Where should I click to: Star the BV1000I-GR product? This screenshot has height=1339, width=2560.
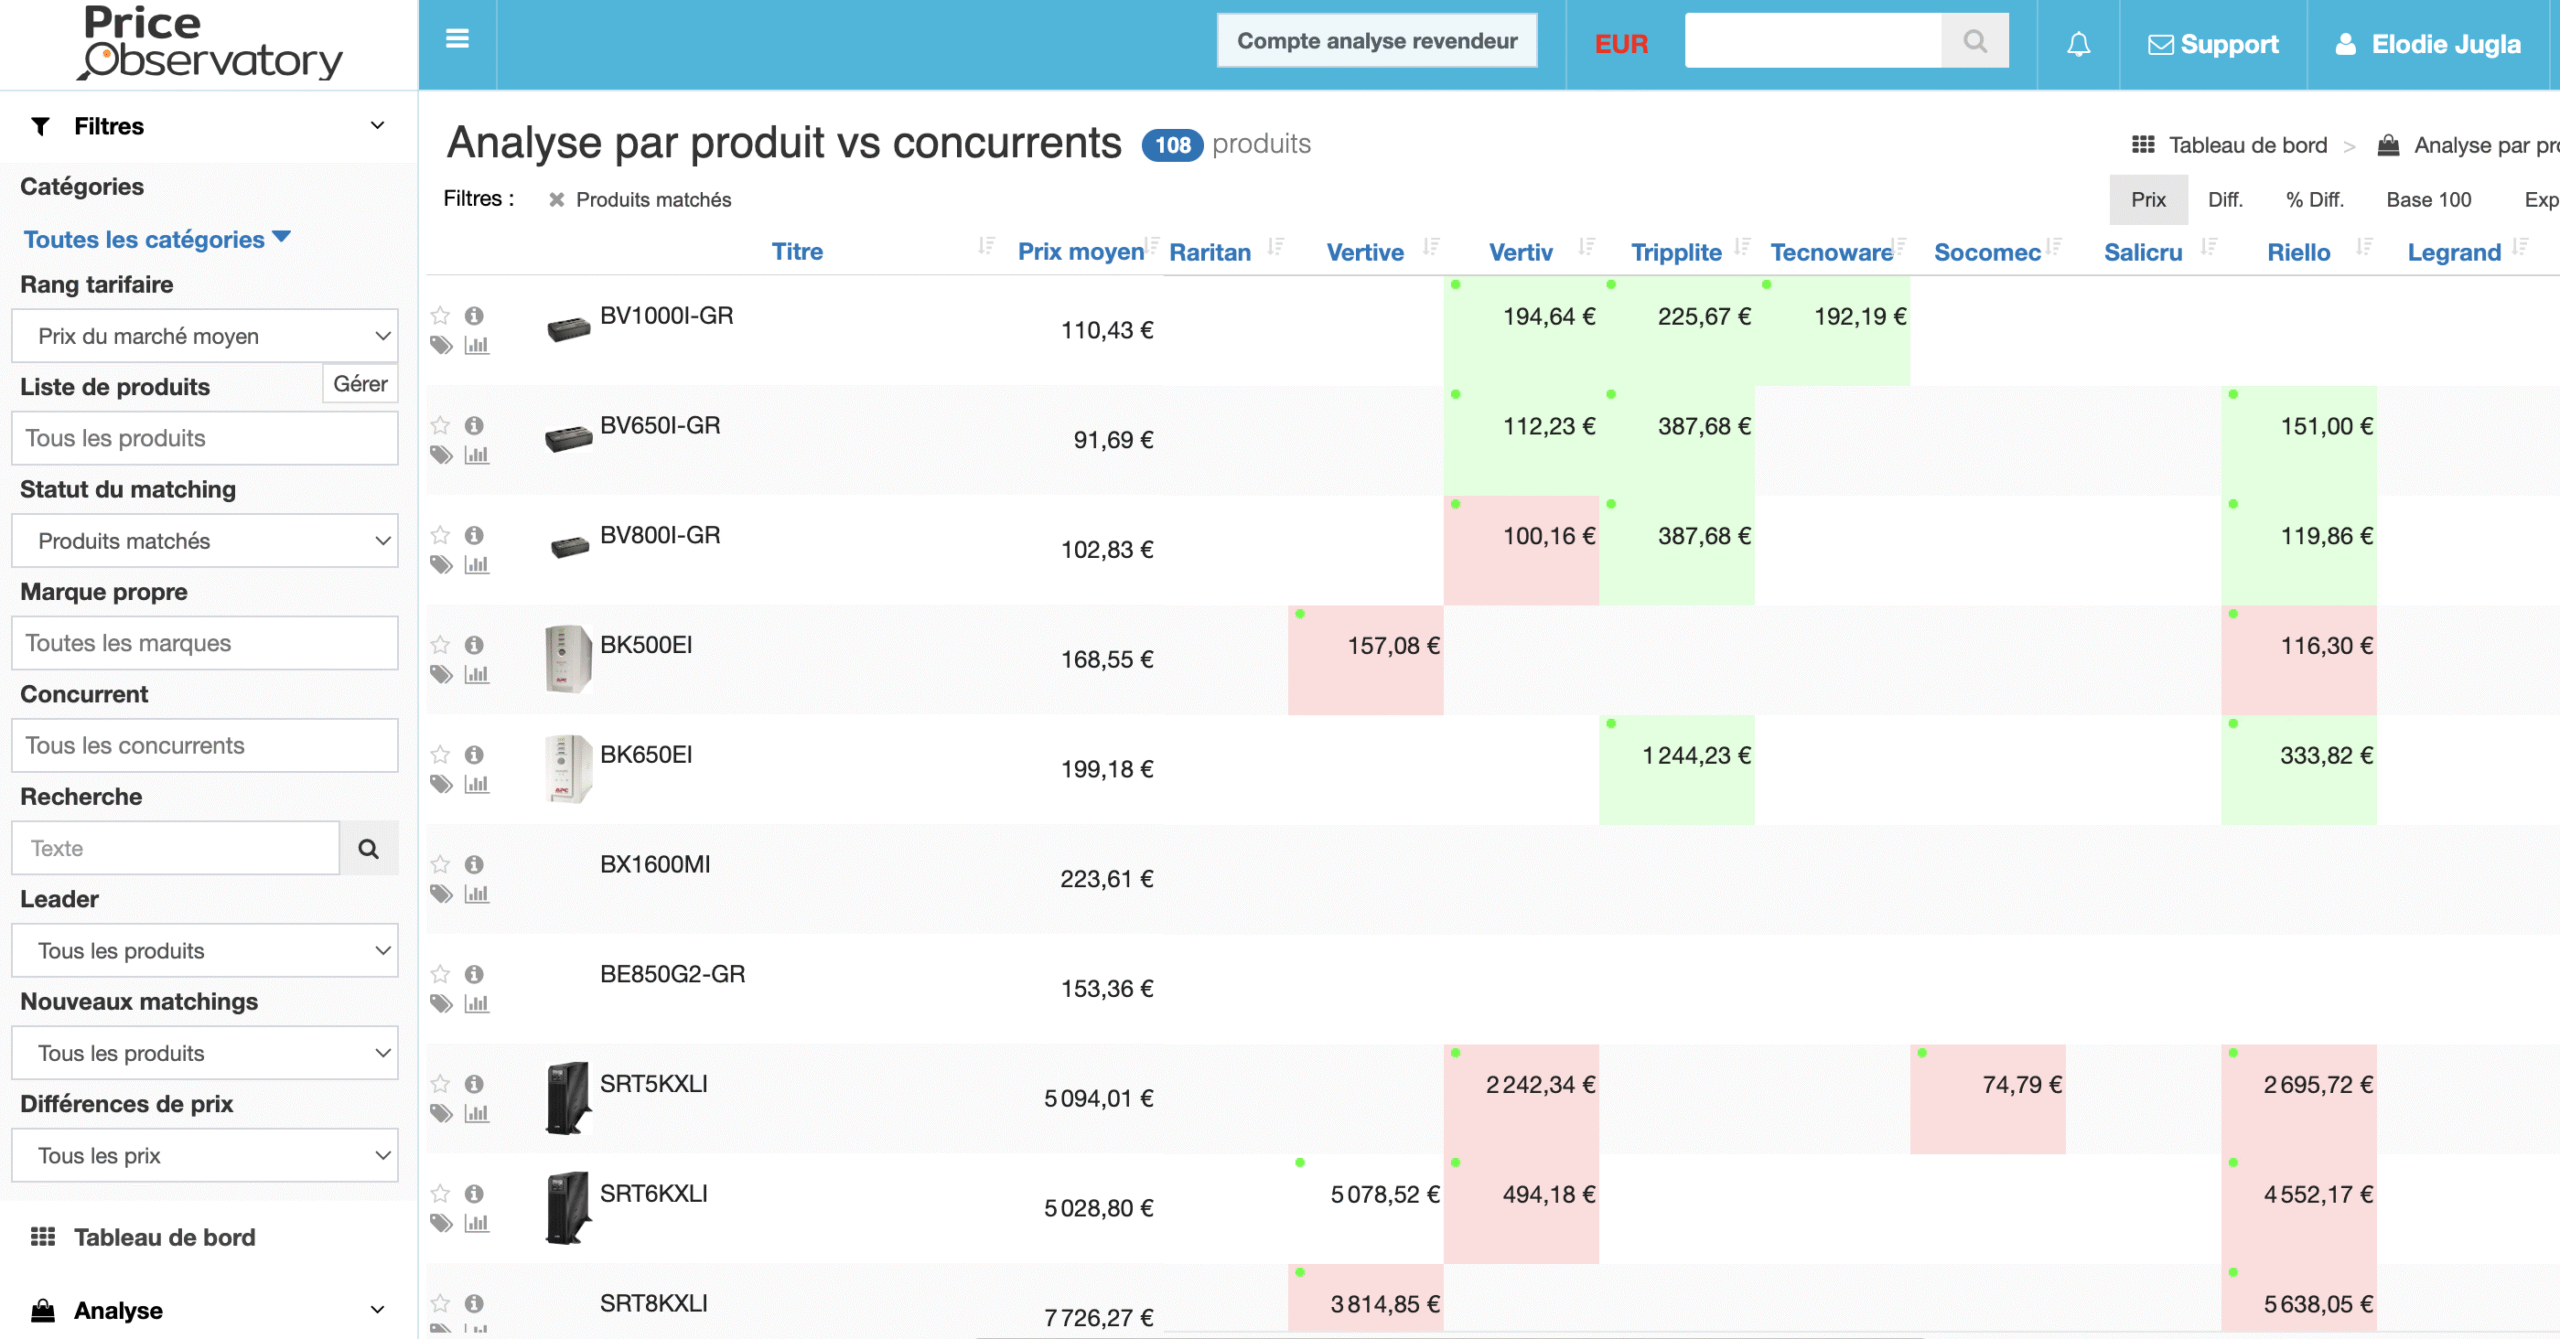[440, 316]
